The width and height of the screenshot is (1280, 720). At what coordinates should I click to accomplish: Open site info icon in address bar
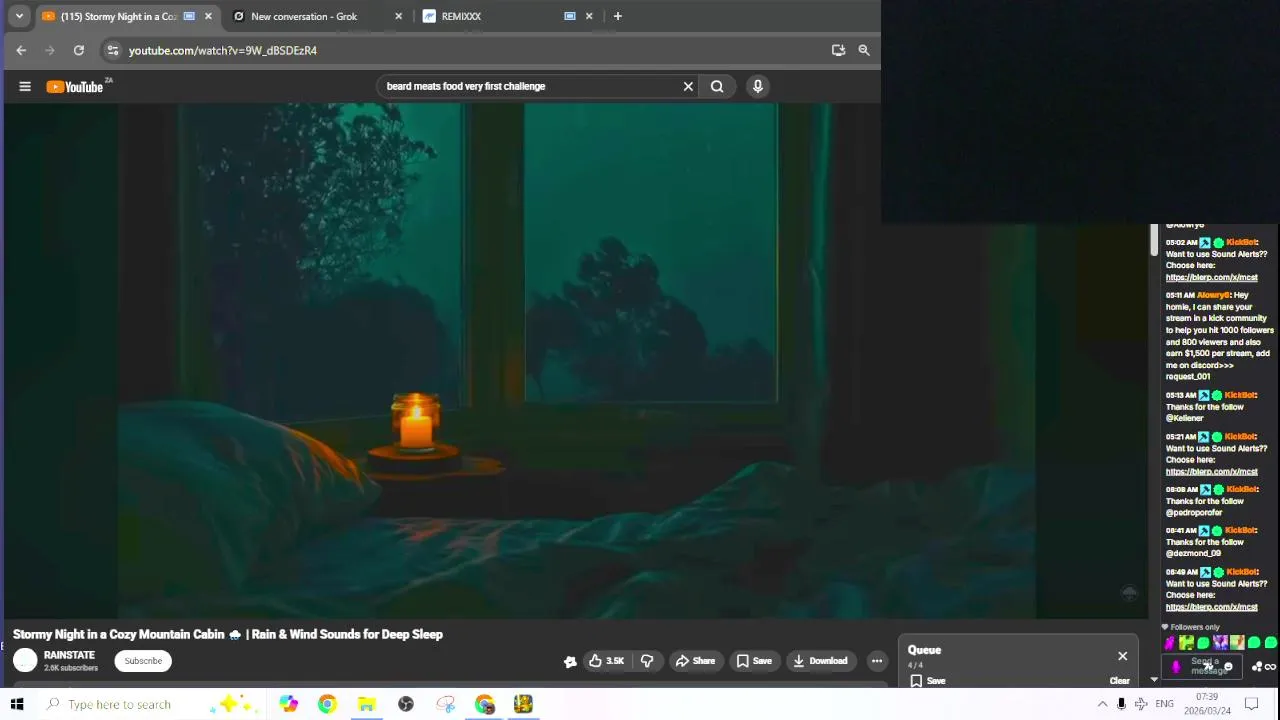pyautogui.click(x=113, y=50)
